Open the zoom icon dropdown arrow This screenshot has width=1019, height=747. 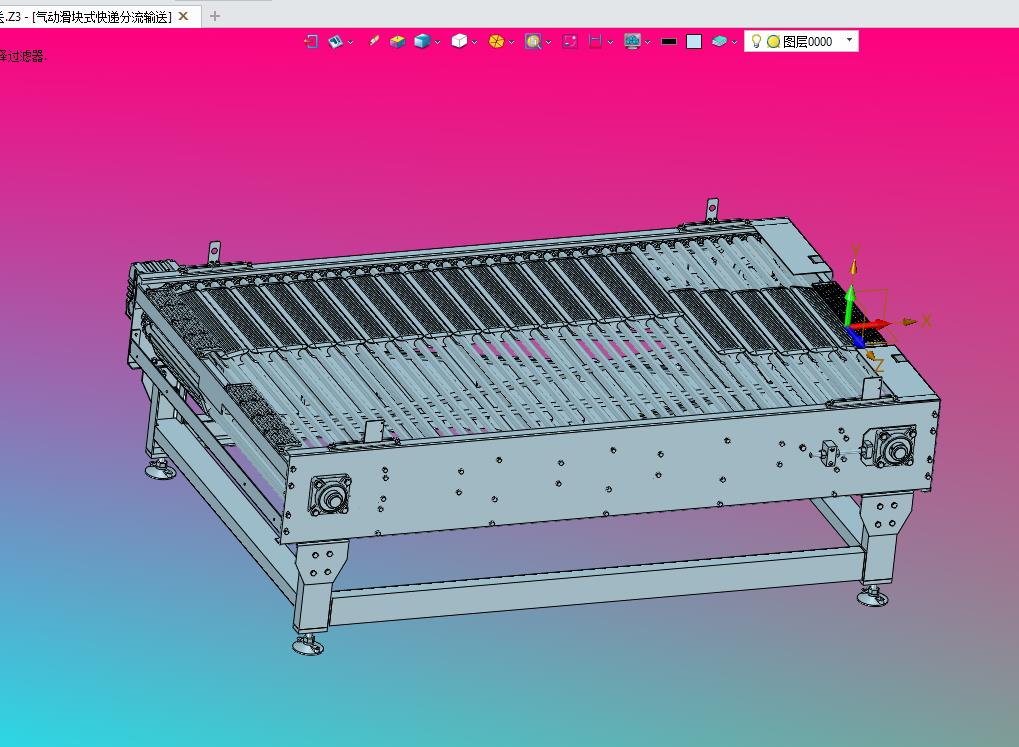(548, 42)
